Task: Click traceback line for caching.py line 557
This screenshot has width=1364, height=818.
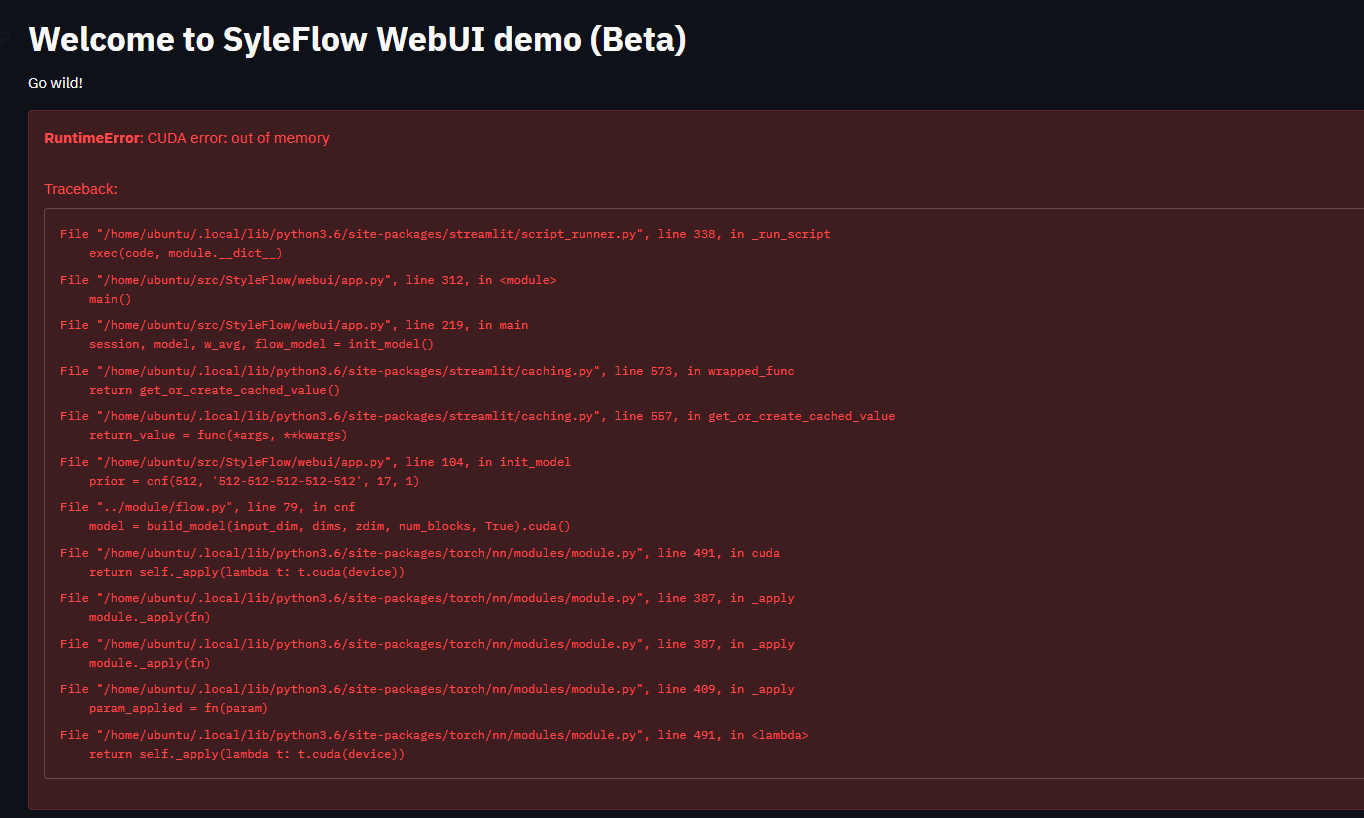Action: click(478, 416)
